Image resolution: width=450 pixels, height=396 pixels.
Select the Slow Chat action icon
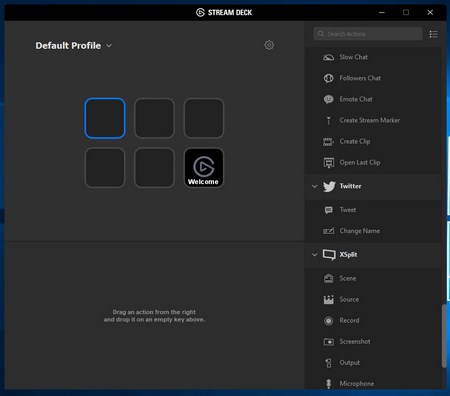328,57
